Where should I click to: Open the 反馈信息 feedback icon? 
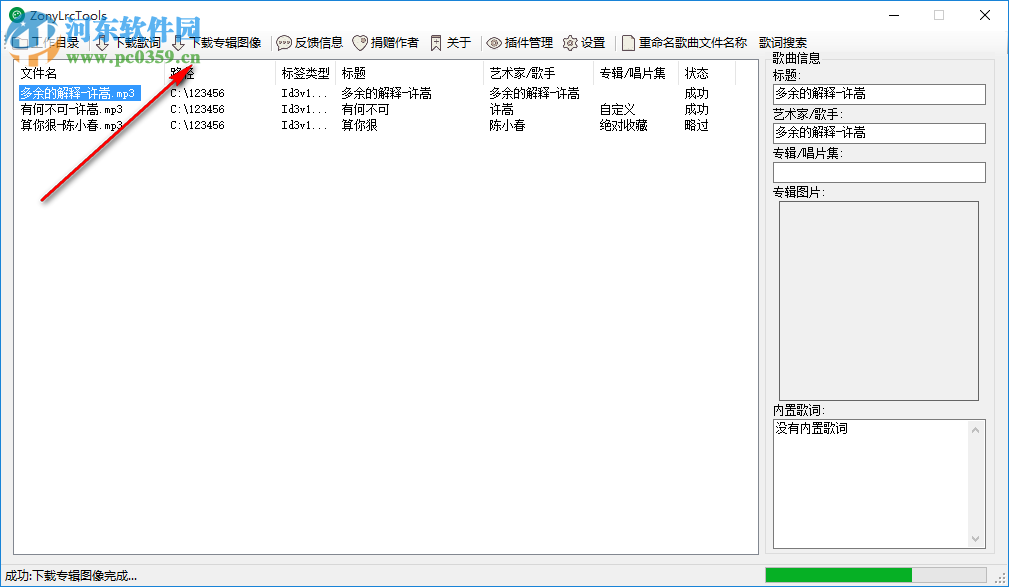(314, 42)
